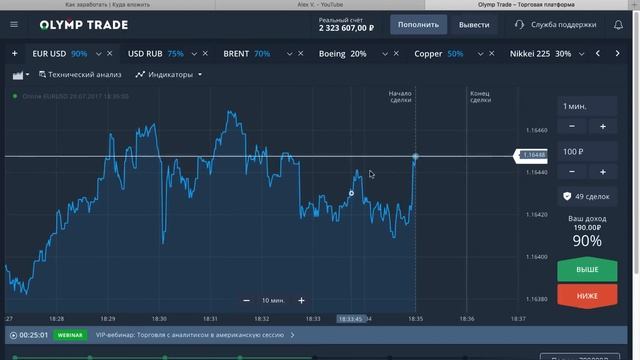The height and width of the screenshot is (360, 640).
Task: Switch to YouTube browser tab
Action: tap(320, 4)
